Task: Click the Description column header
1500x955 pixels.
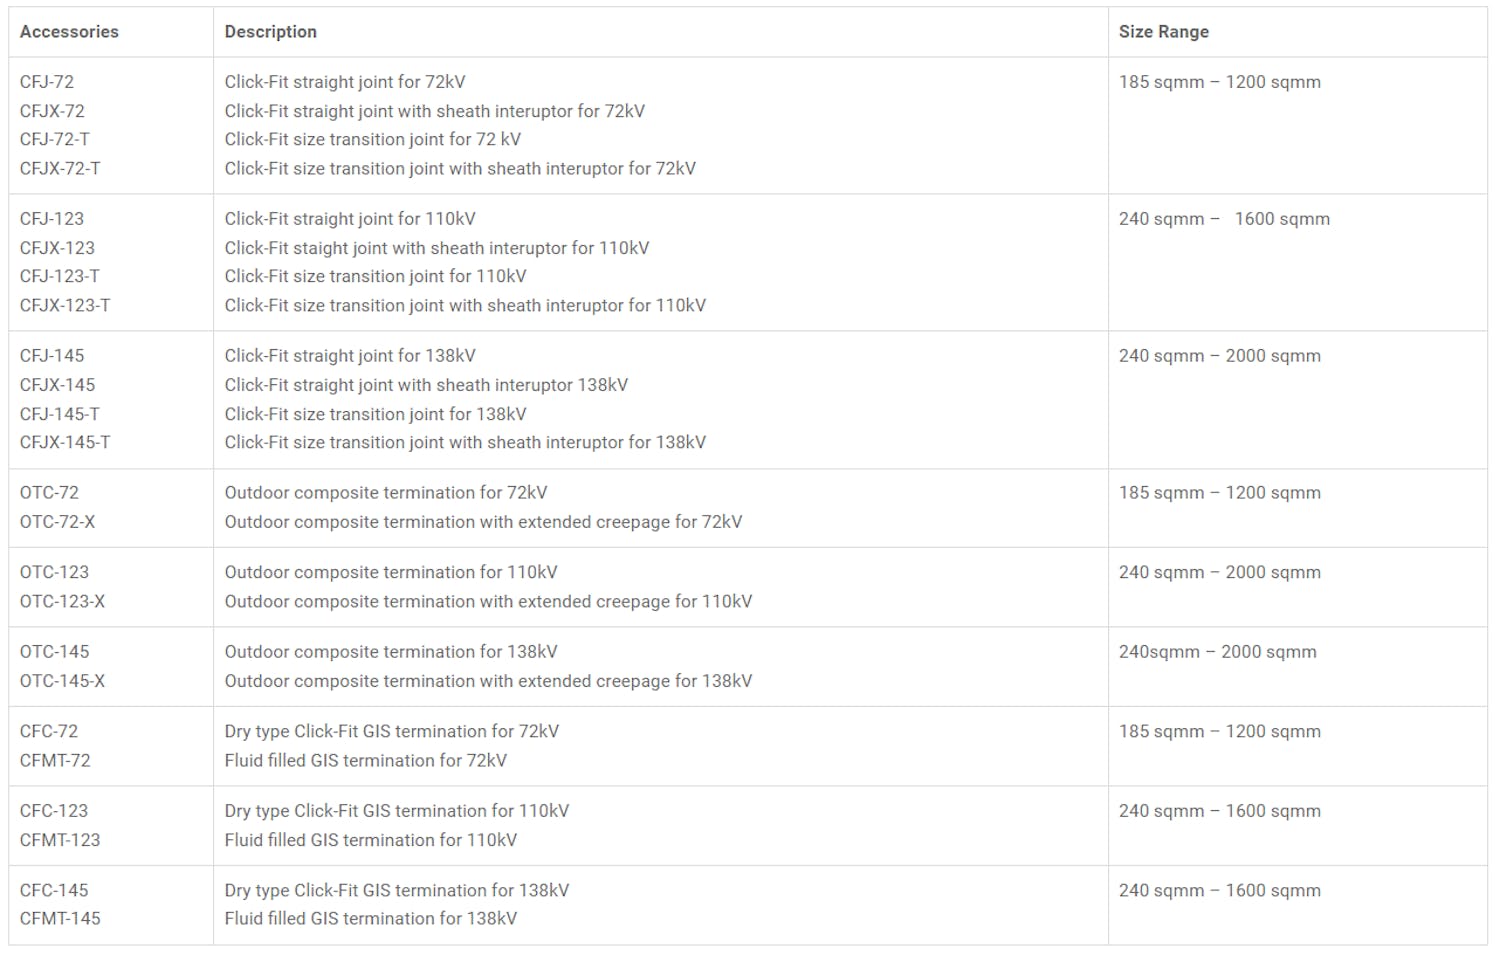Action: (x=270, y=32)
